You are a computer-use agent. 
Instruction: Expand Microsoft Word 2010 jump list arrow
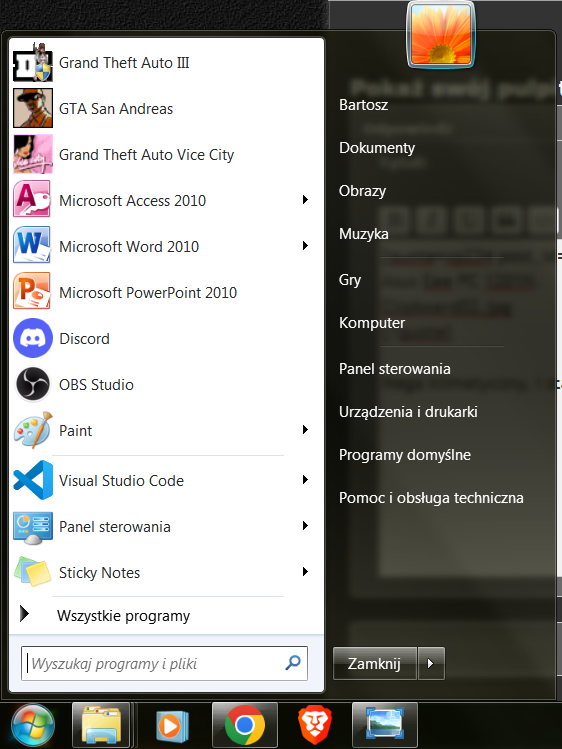pyautogui.click(x=306, y=246)
